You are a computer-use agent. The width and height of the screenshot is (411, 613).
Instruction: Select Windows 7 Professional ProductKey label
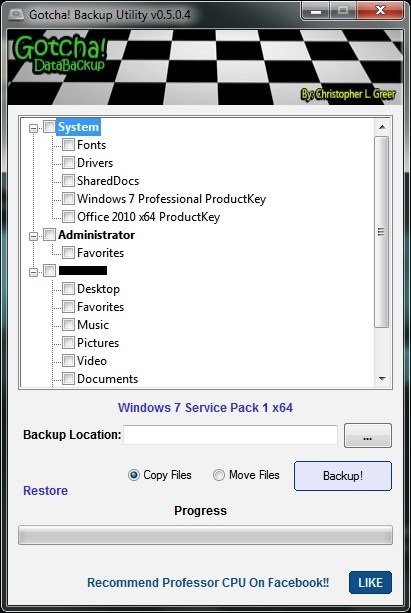point(171,199)
